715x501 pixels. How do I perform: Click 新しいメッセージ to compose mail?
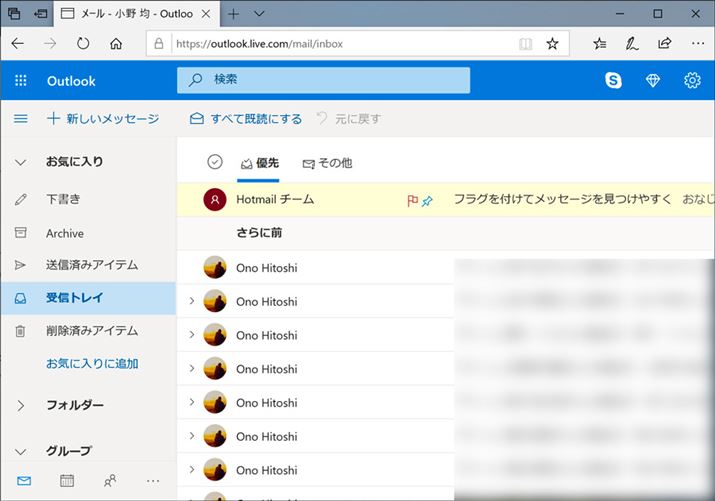[x=103, y=119]
